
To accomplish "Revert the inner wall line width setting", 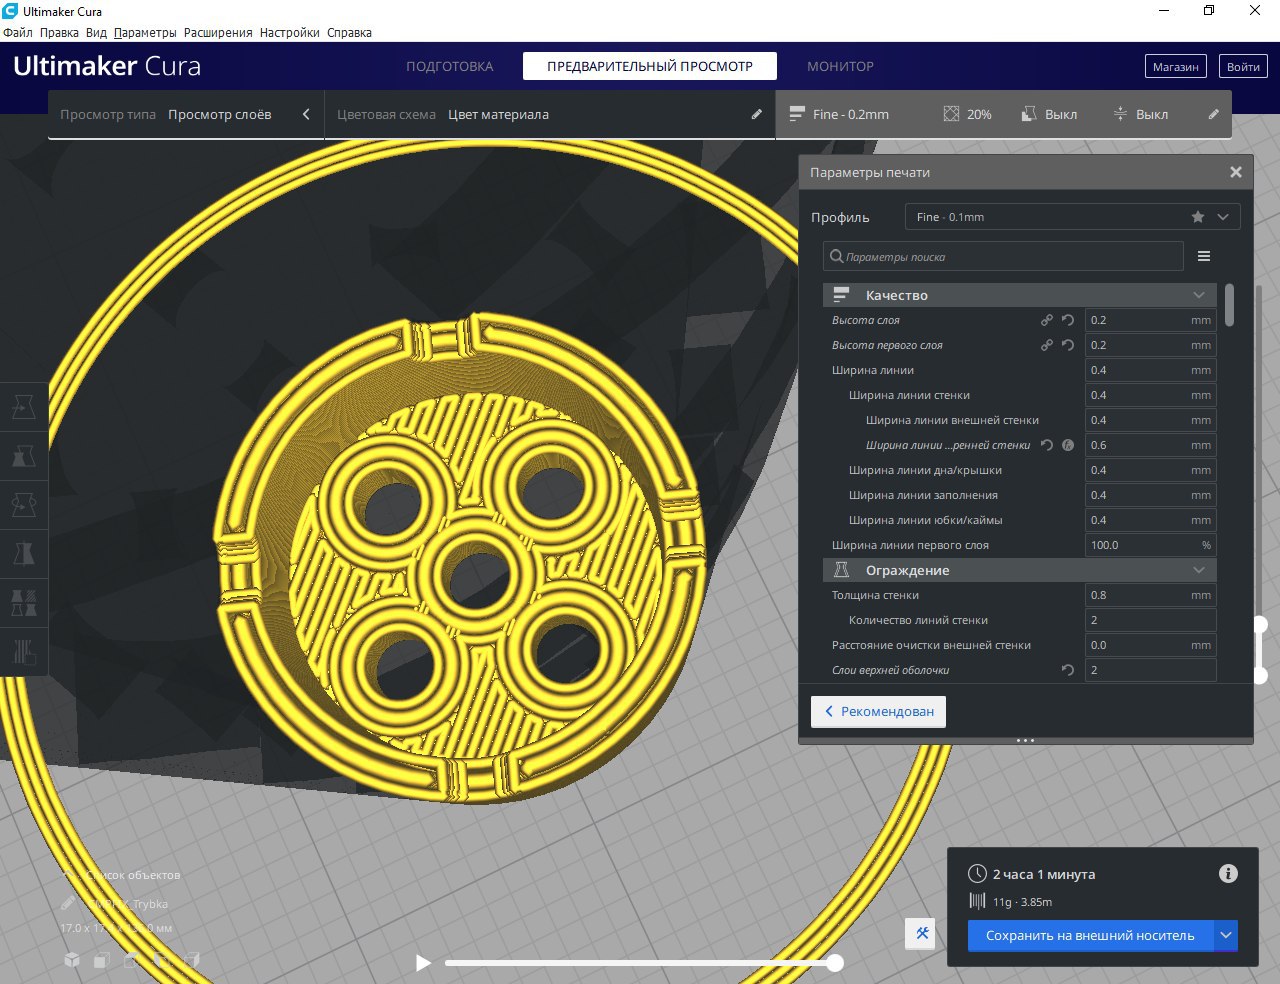I will point(1047,445).
